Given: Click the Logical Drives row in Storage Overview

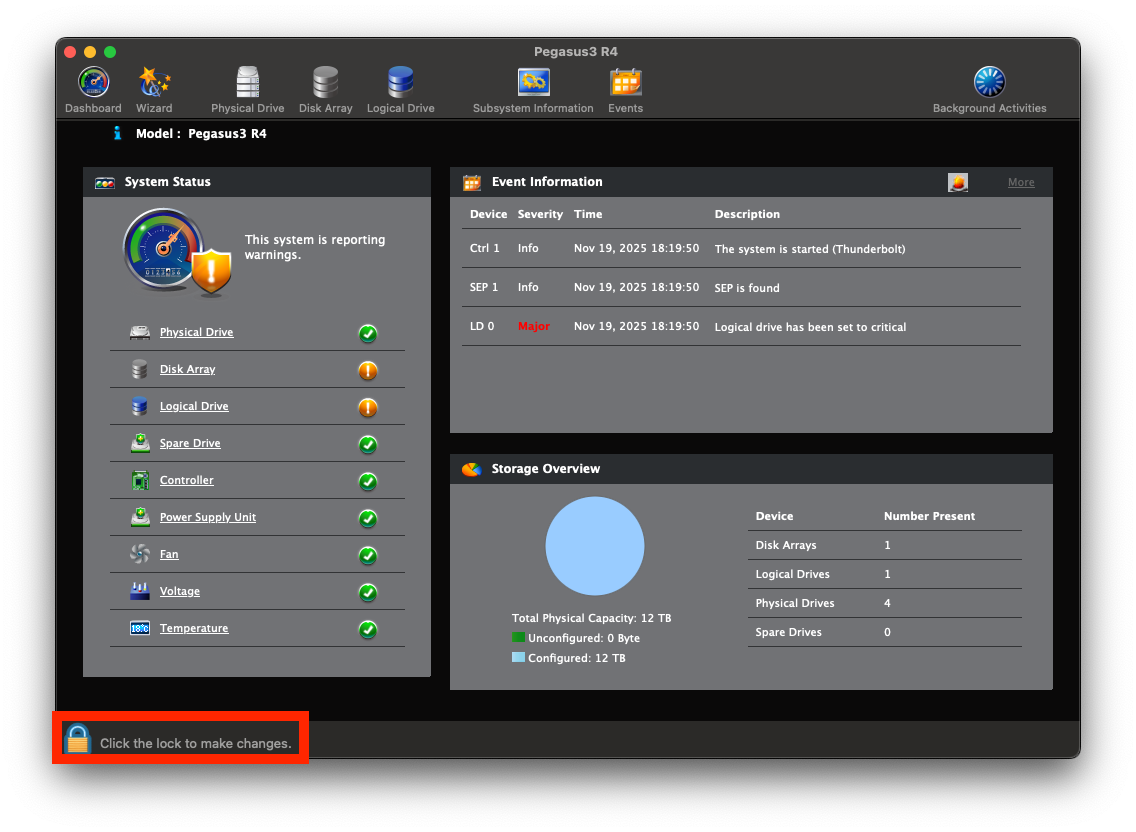Looking at the screenshot, I should (x=885, y=574).
